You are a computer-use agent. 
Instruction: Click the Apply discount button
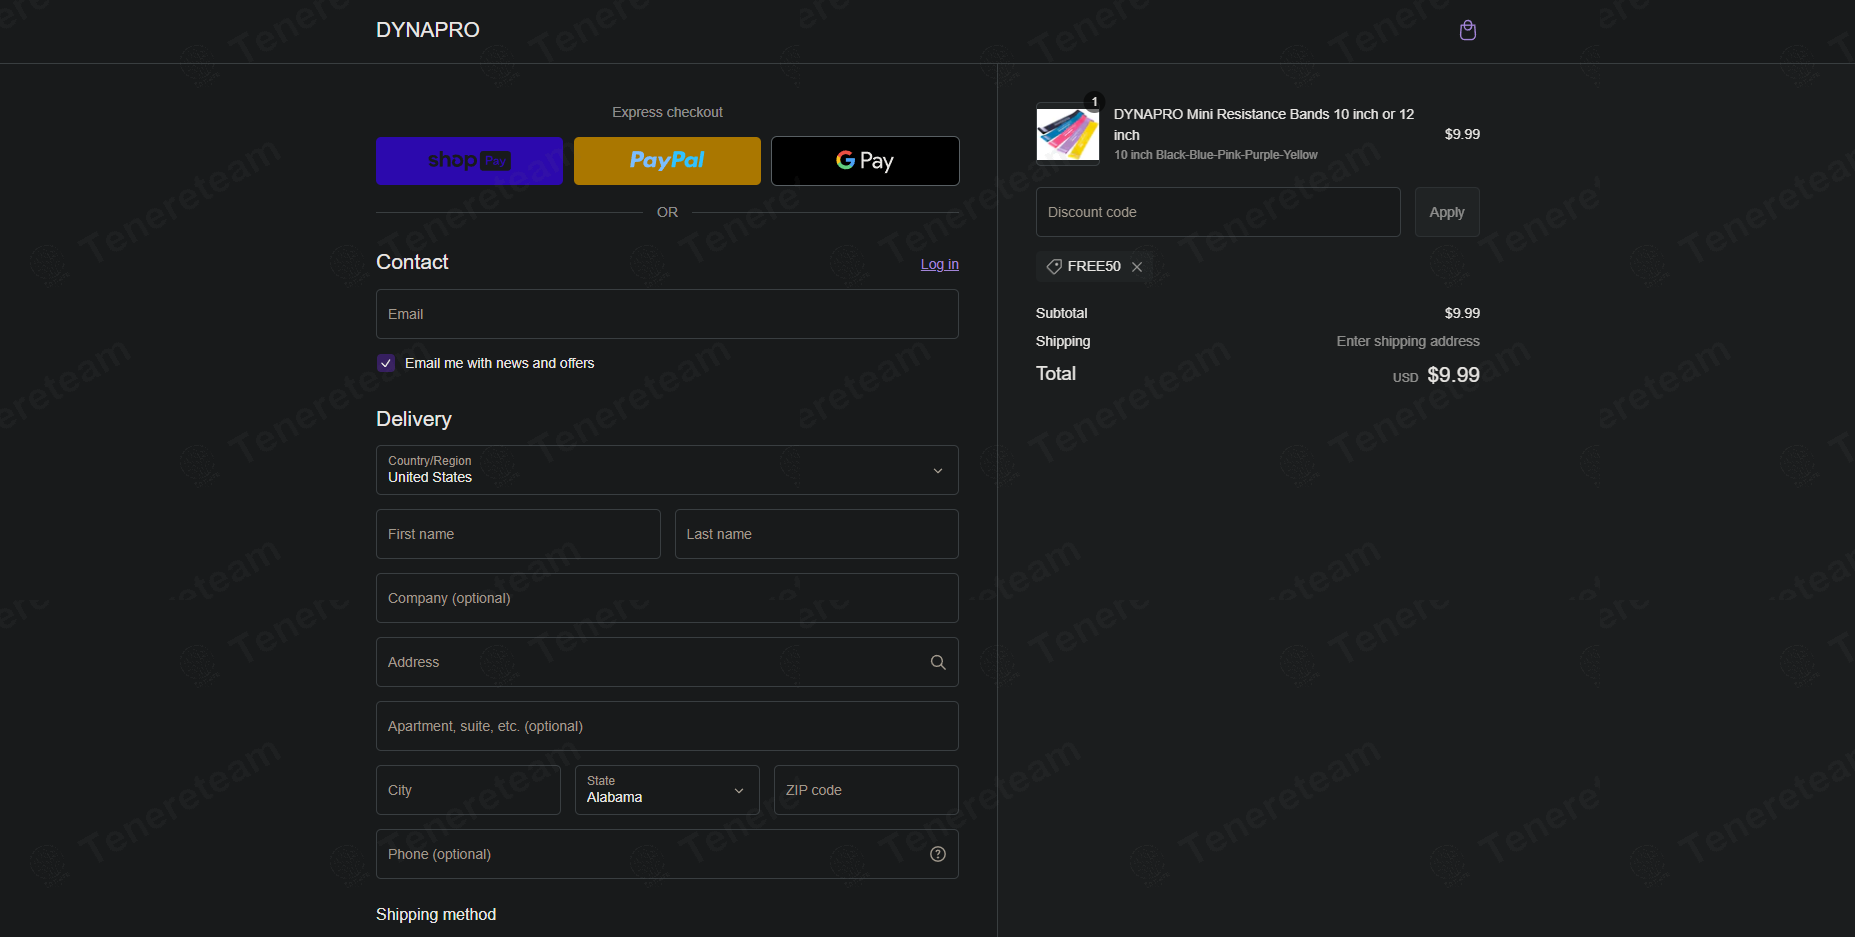[x=1447, y=212]
